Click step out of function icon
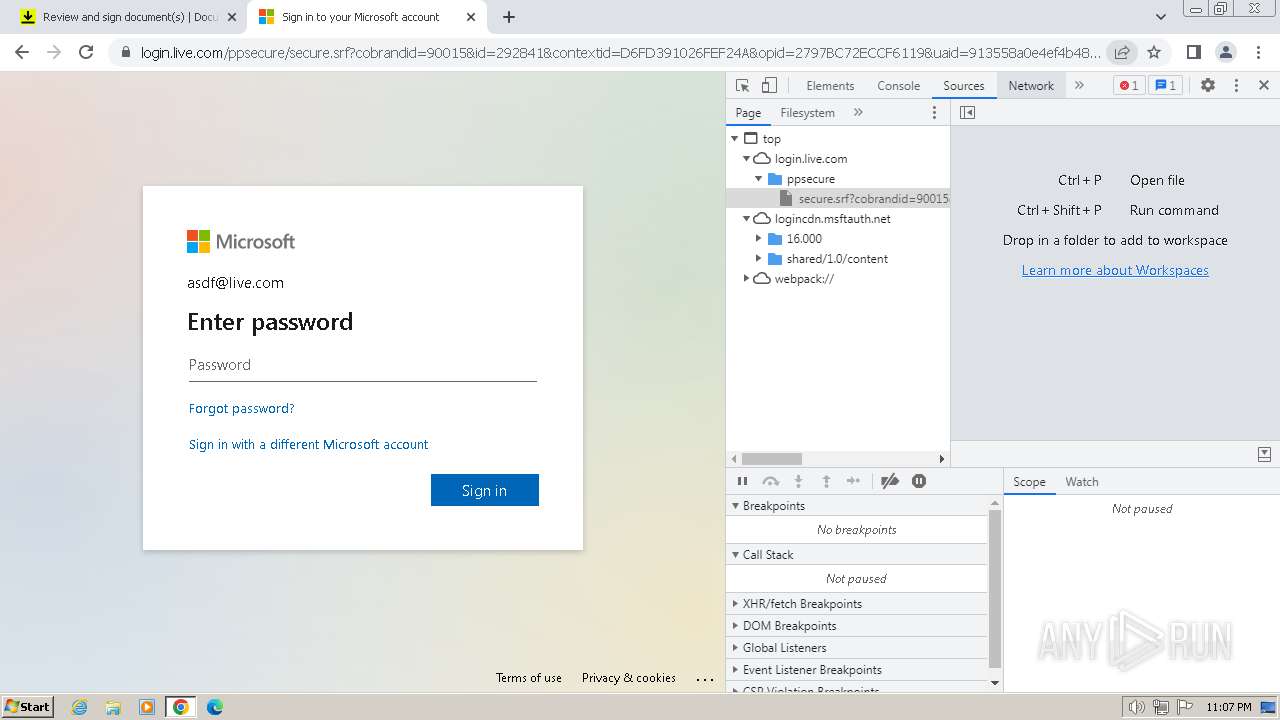Viewport: 1280px width, 720px height. pyautogui.click(x=826, y=482)
